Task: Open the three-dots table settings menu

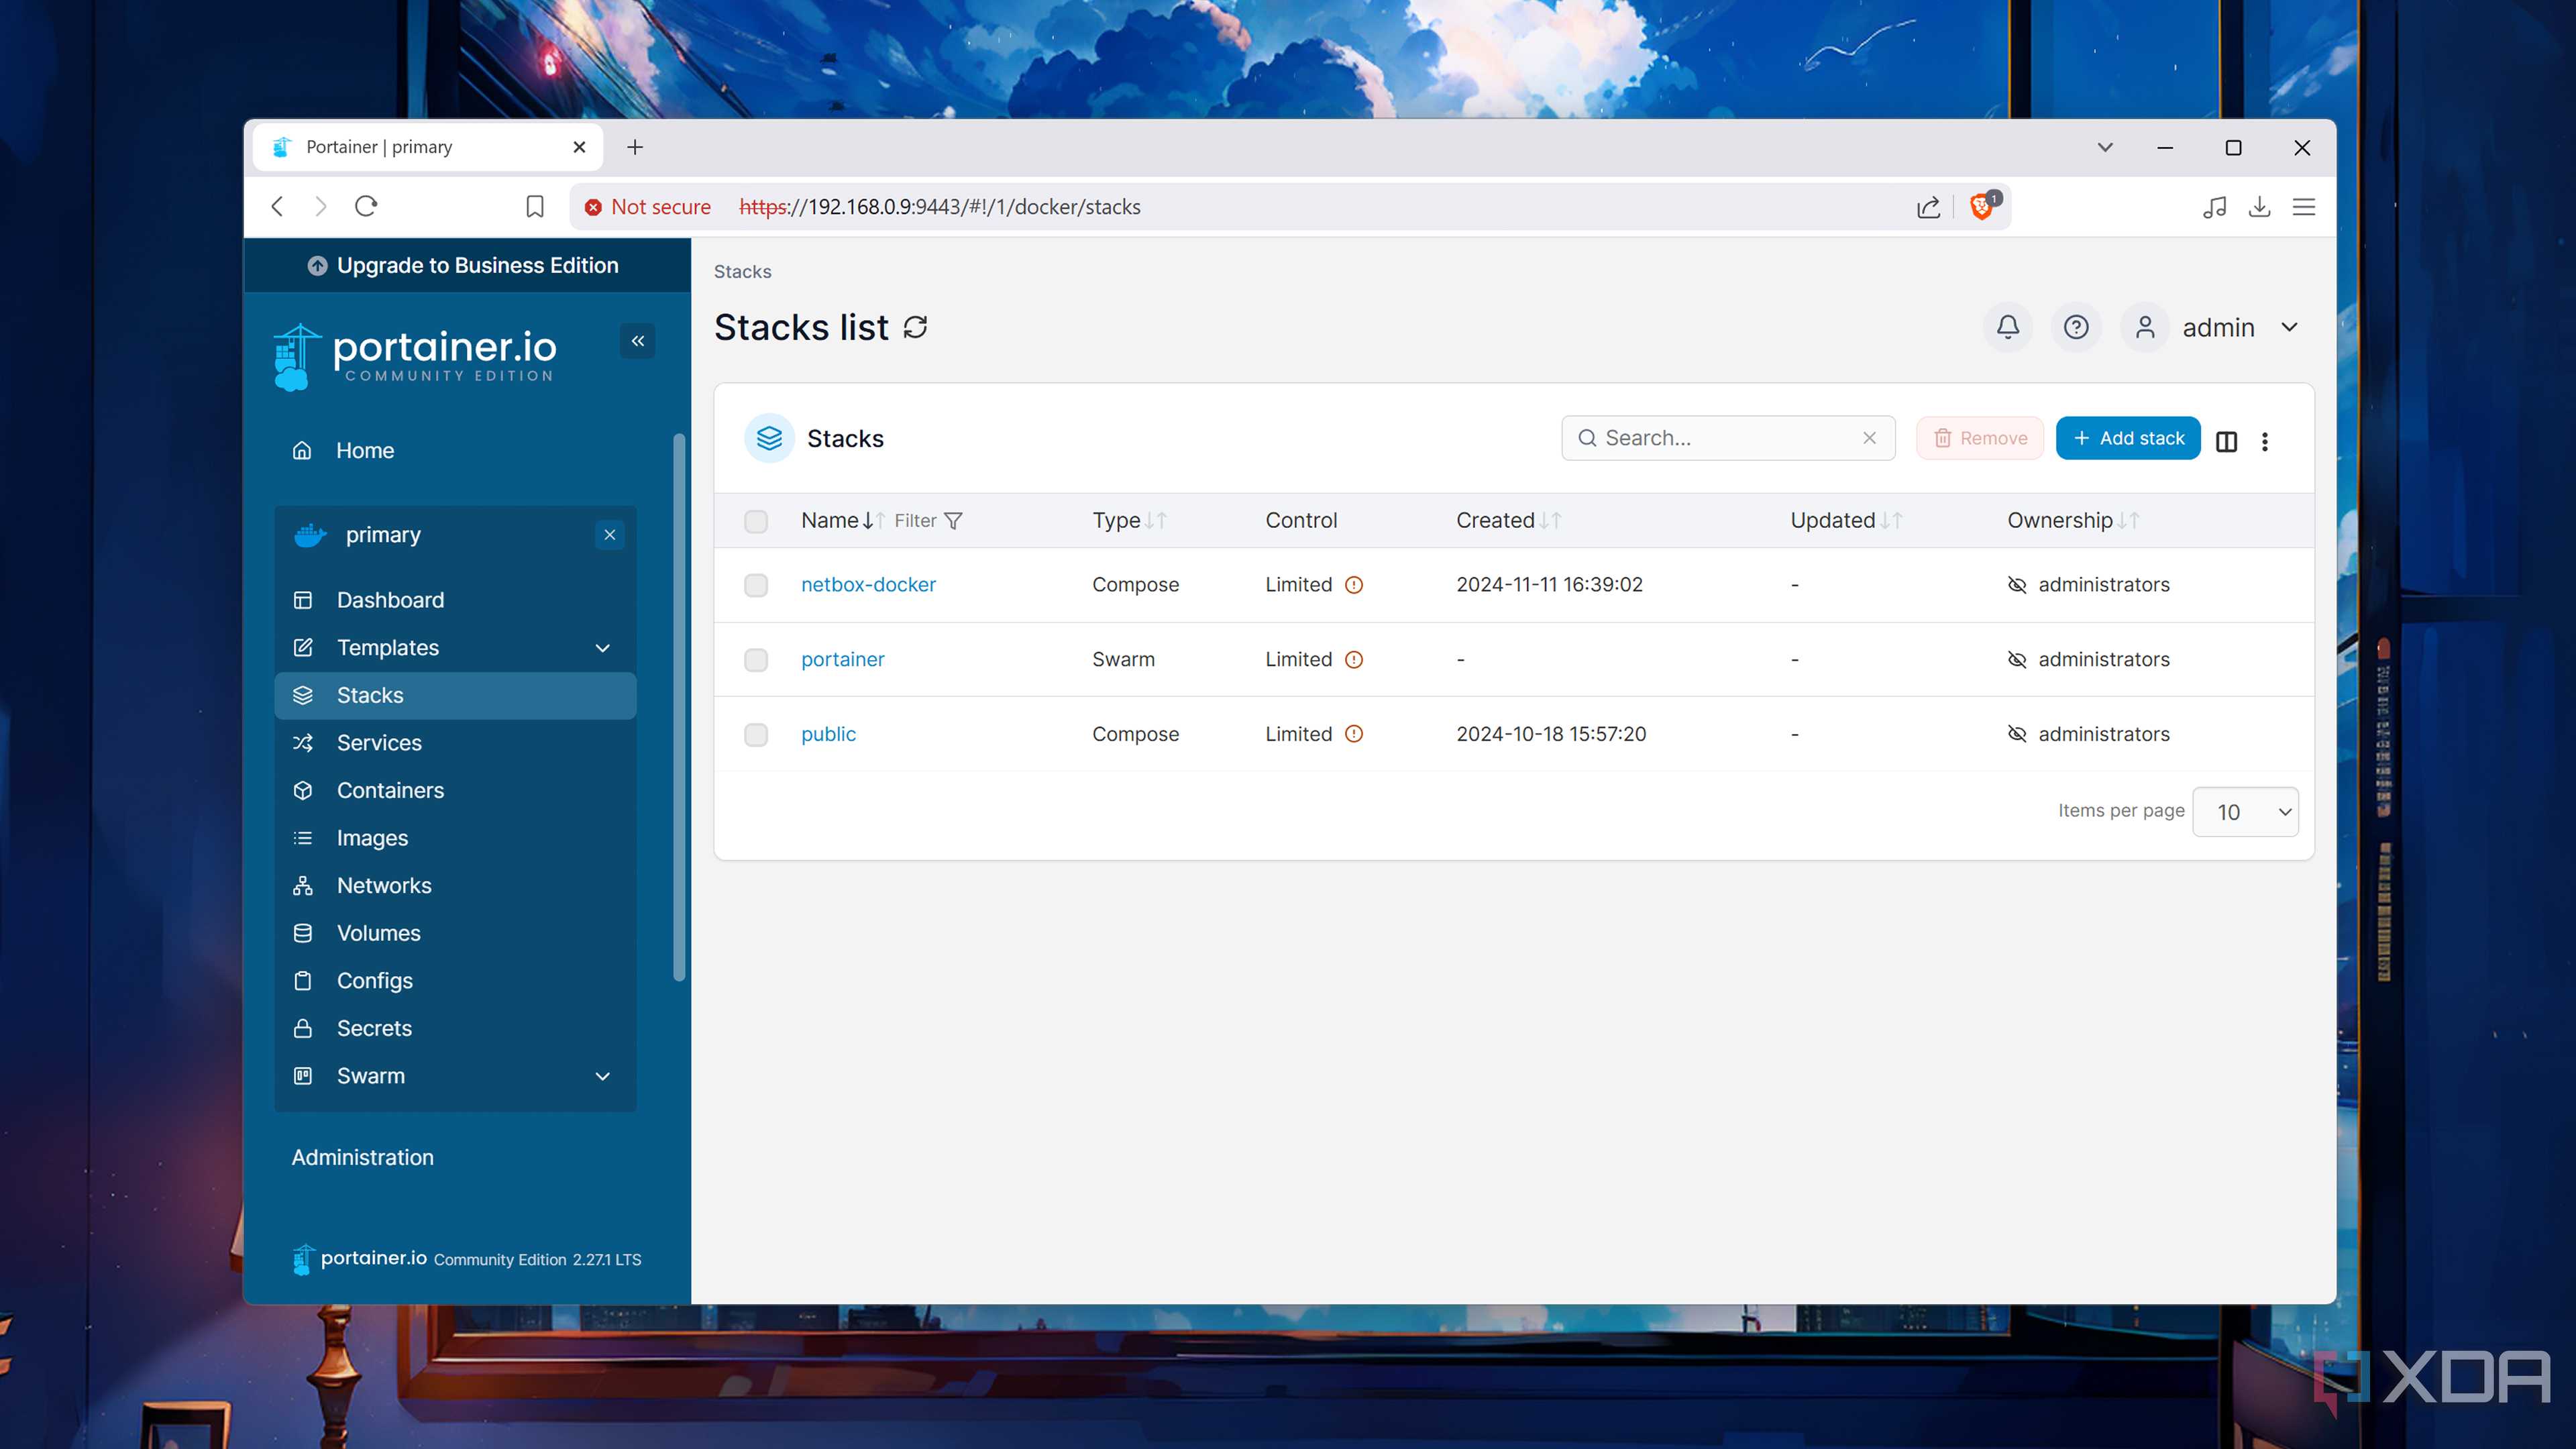Action: 2265,441
